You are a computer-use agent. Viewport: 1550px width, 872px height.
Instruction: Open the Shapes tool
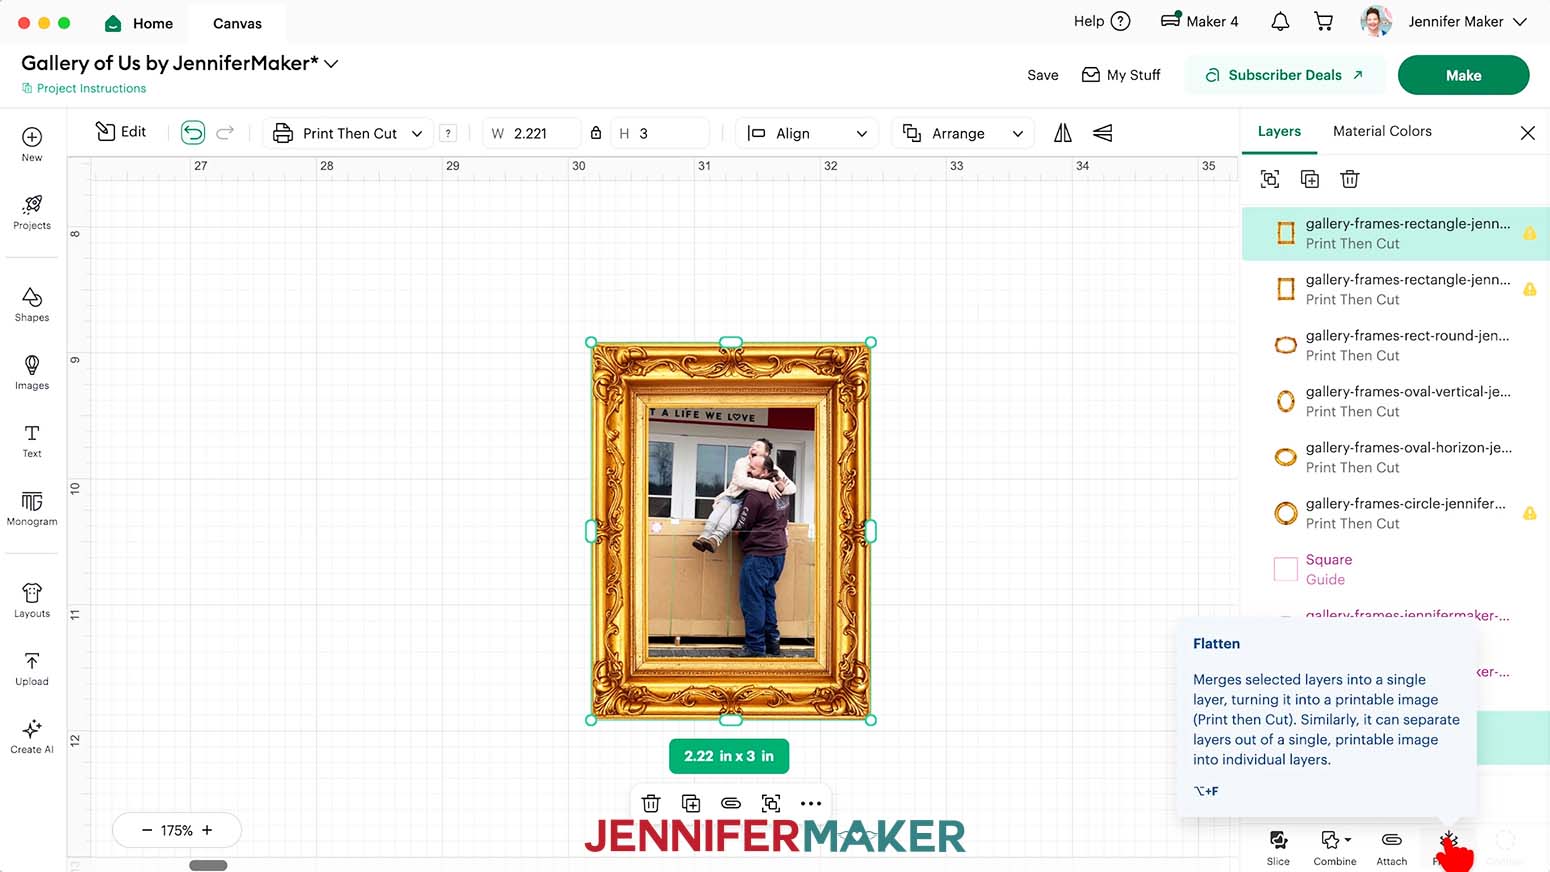(32, 304)
